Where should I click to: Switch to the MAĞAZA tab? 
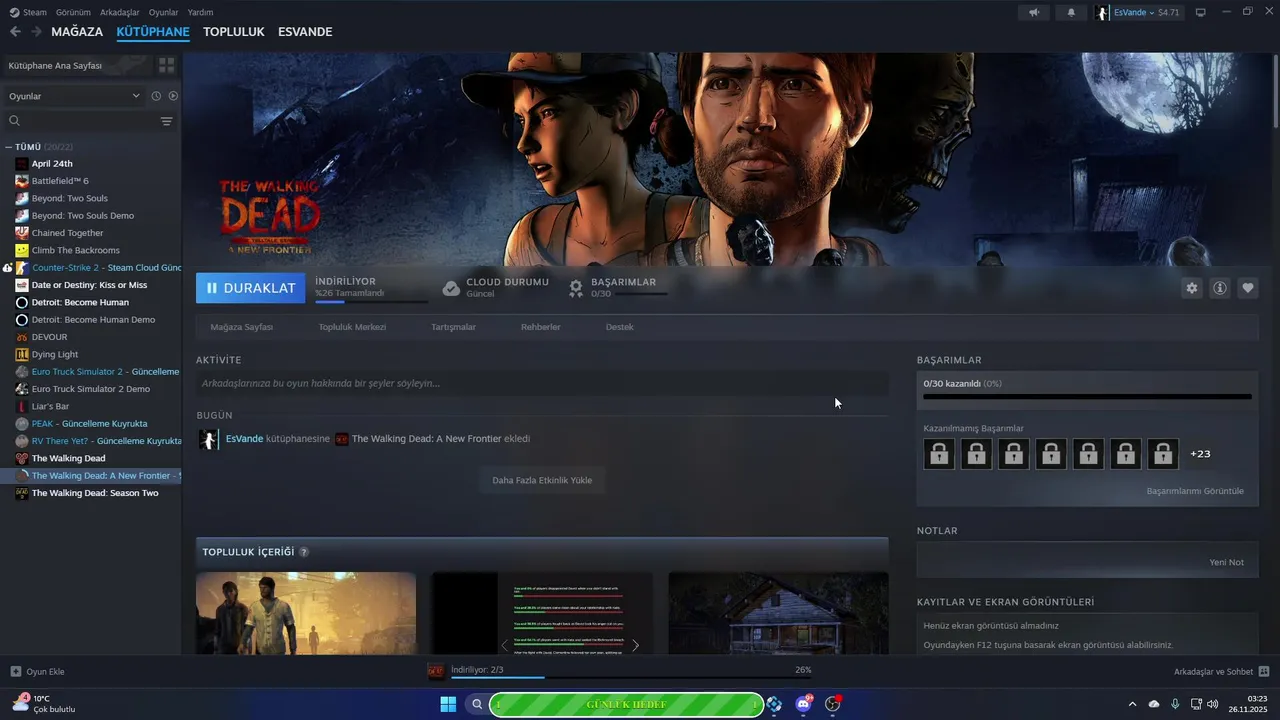77,32
